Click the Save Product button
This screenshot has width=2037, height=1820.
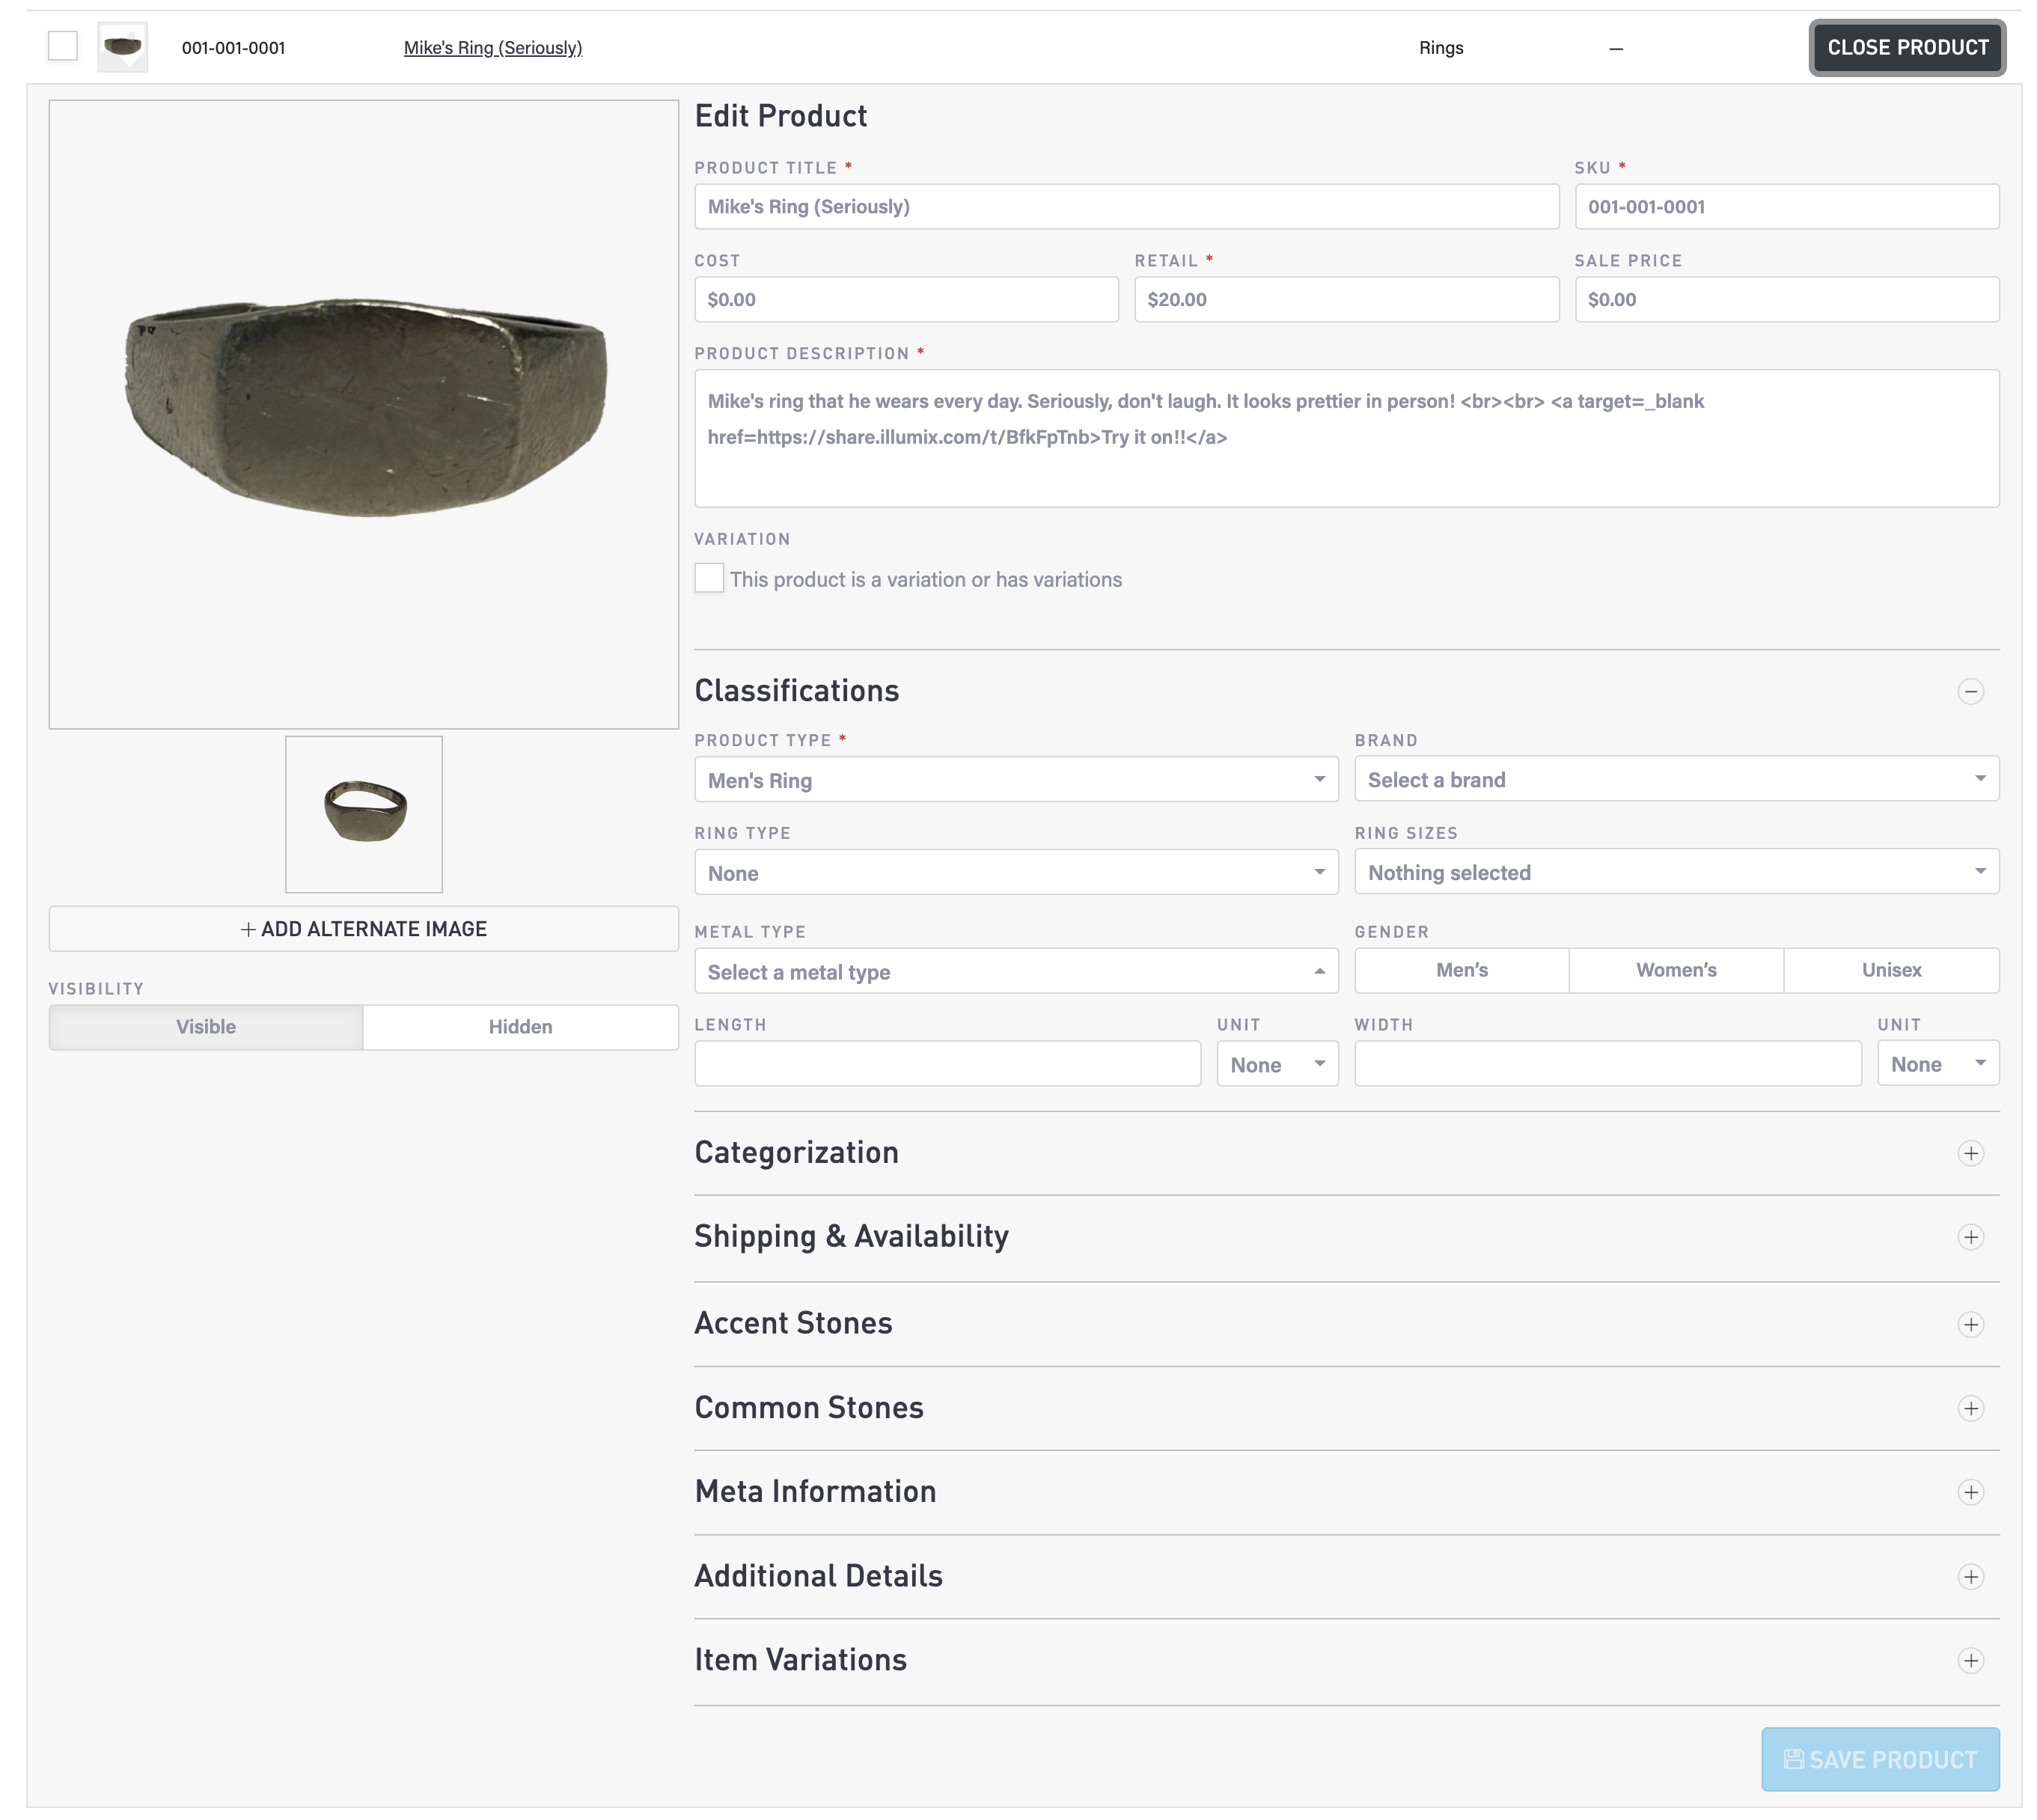pos(1879,1759)
